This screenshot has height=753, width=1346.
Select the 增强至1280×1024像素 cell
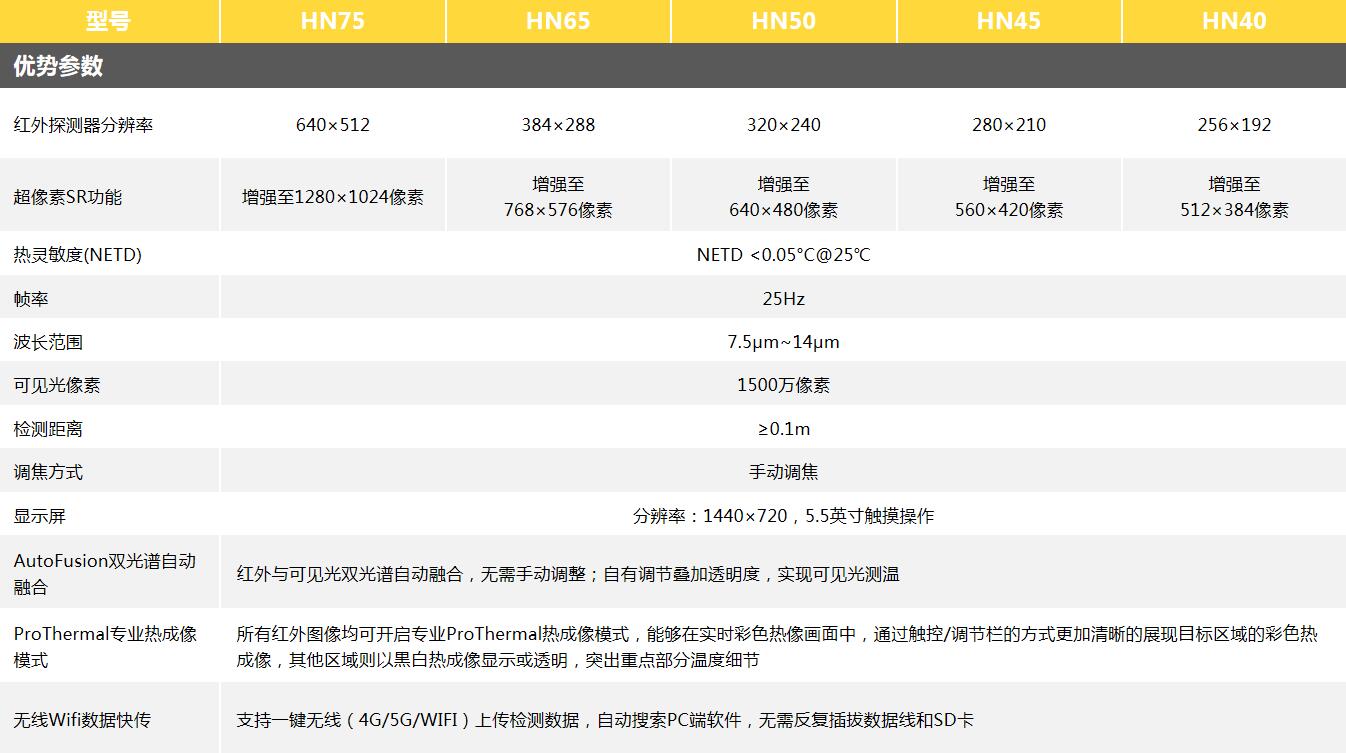(332, 197)
